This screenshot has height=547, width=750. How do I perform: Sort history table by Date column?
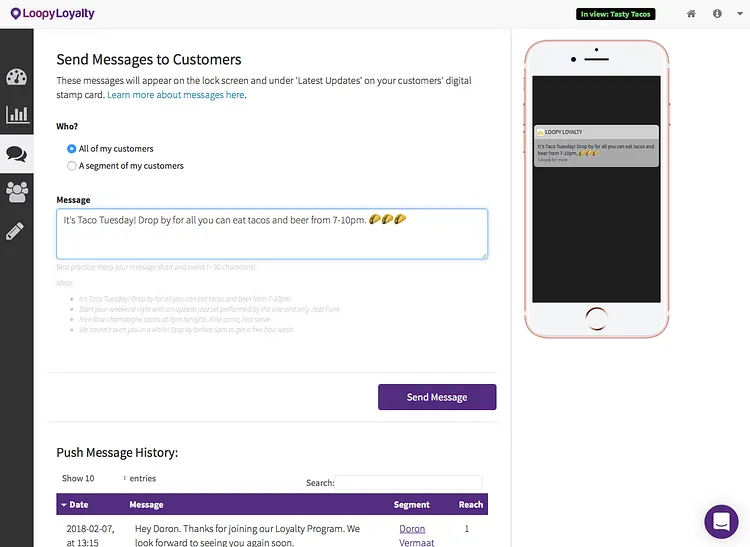tap(75, 504)
